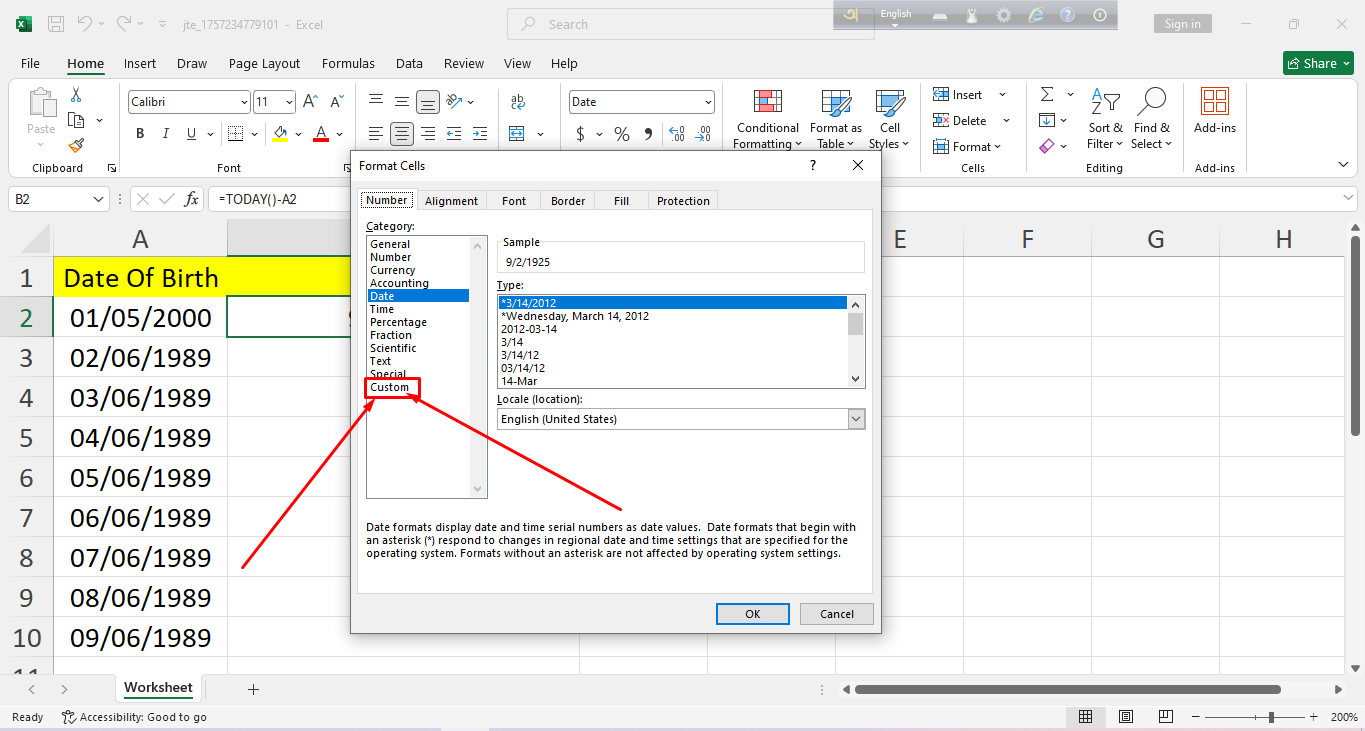
Task: Apply Bold formatting from the ribbon
Action: pyautogui.click(x=140, y=134)
